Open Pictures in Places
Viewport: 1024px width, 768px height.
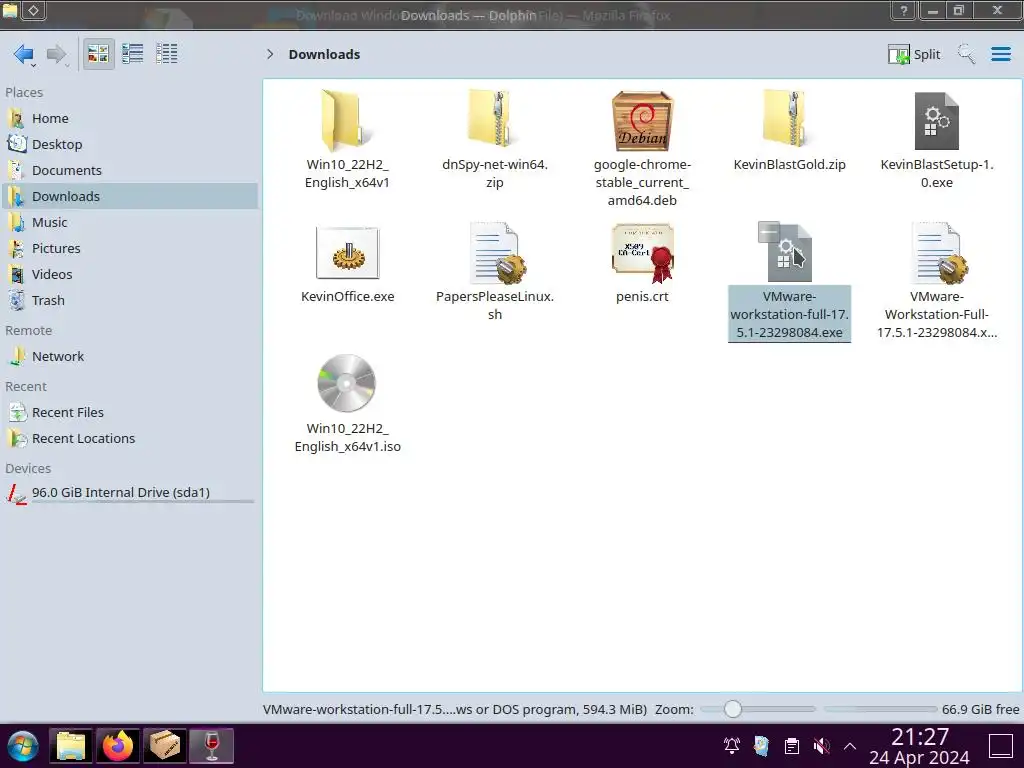129,248
